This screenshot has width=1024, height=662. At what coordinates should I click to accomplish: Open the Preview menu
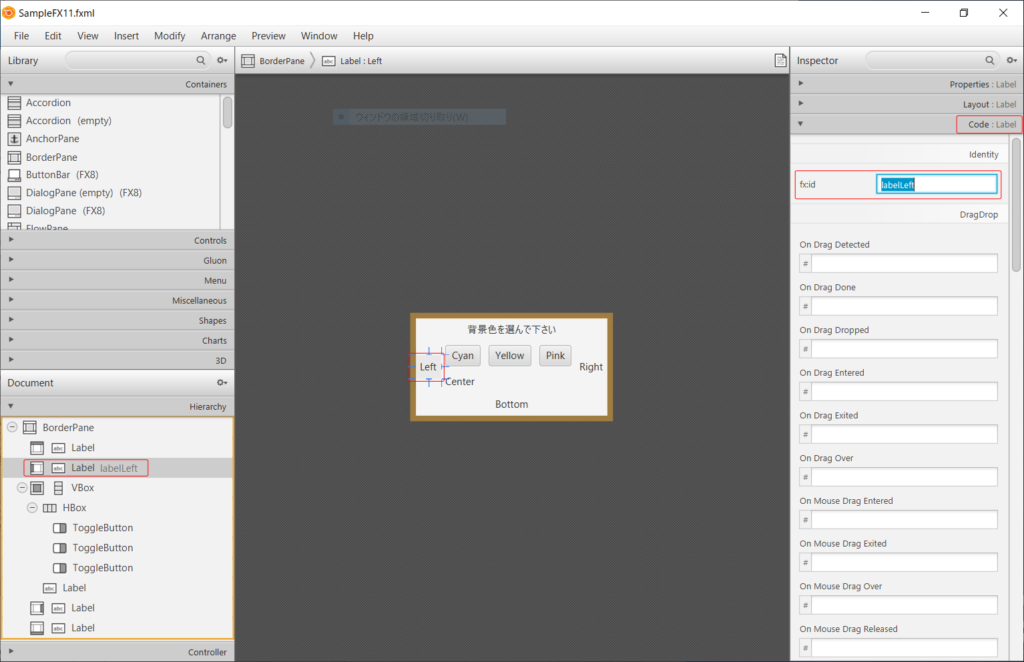tap(268, 35)
